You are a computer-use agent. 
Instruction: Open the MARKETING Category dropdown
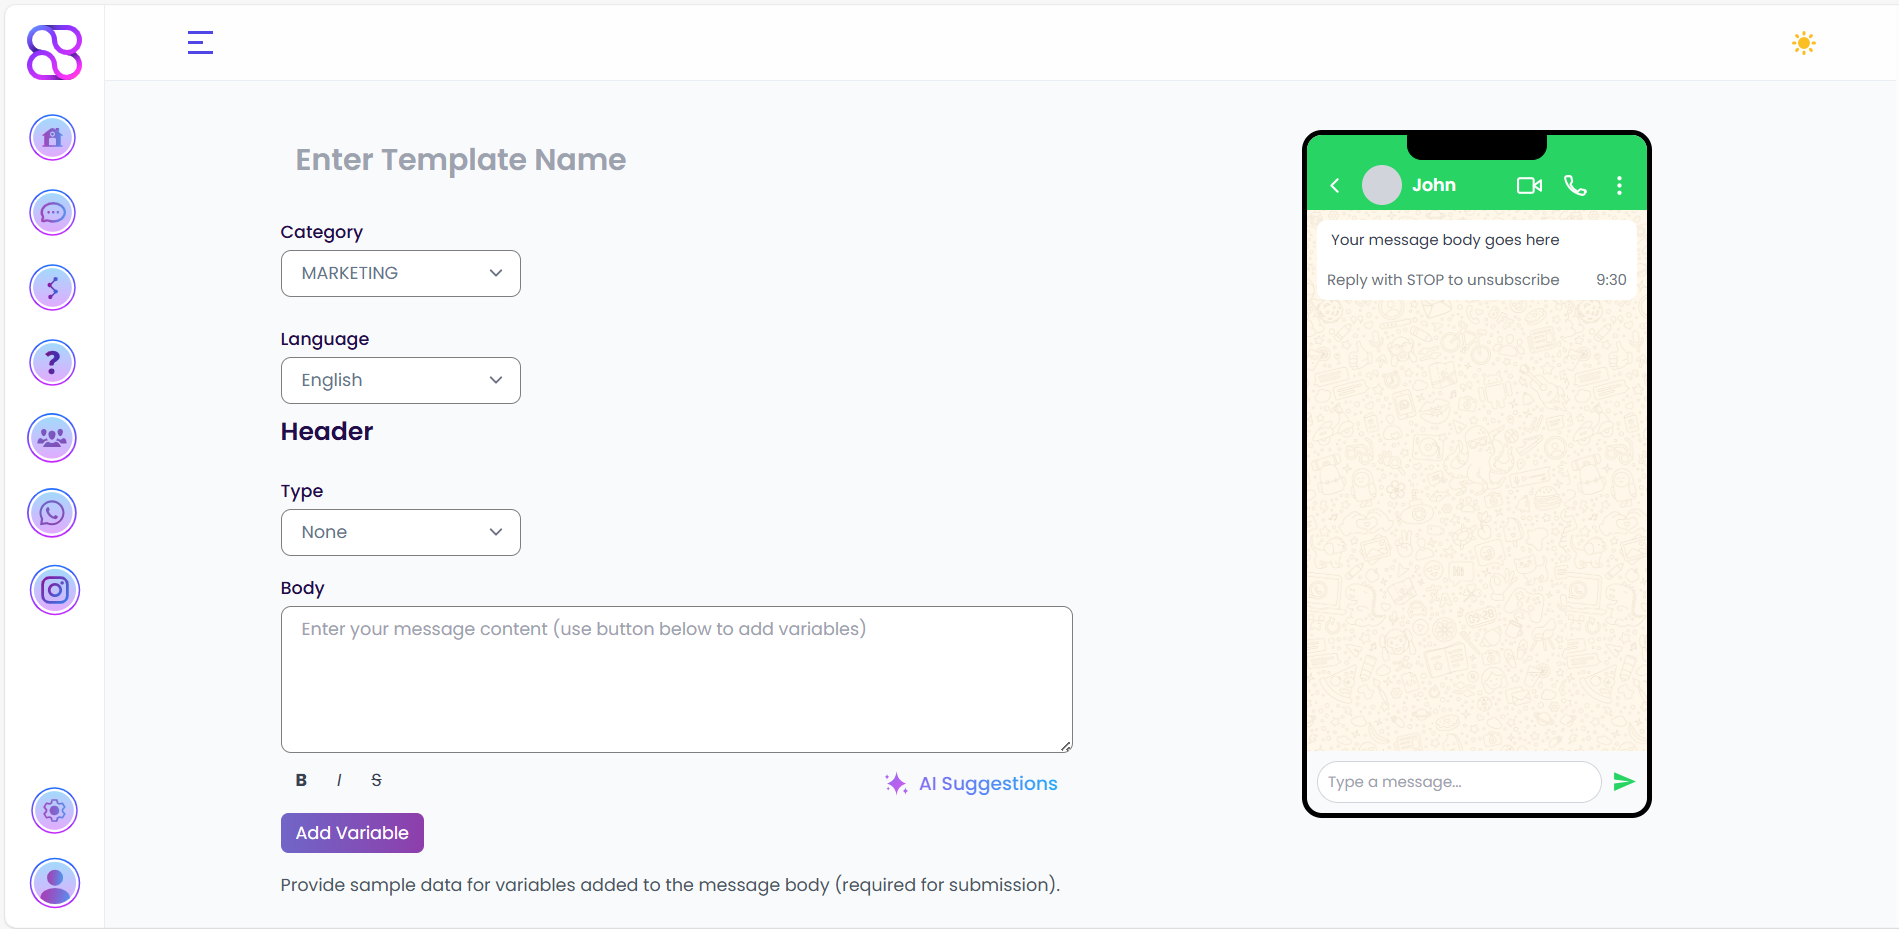coord(400,273)
